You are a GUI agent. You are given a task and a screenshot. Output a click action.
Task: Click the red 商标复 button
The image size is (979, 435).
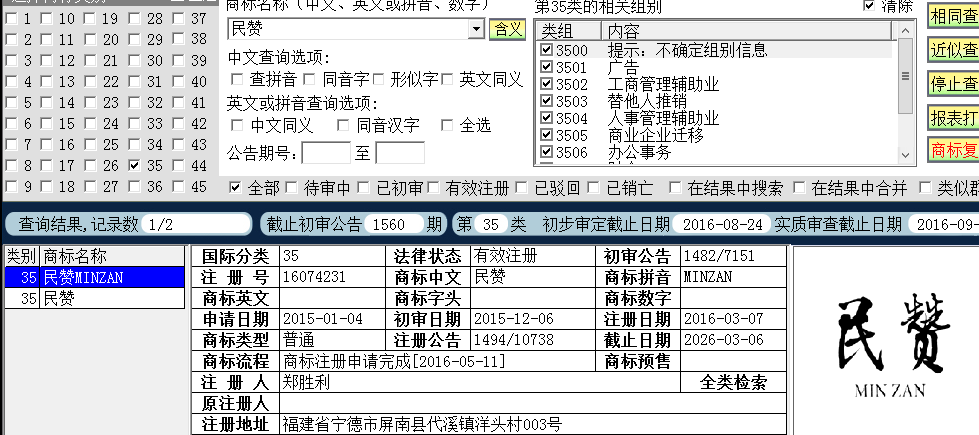pos(953,150)
